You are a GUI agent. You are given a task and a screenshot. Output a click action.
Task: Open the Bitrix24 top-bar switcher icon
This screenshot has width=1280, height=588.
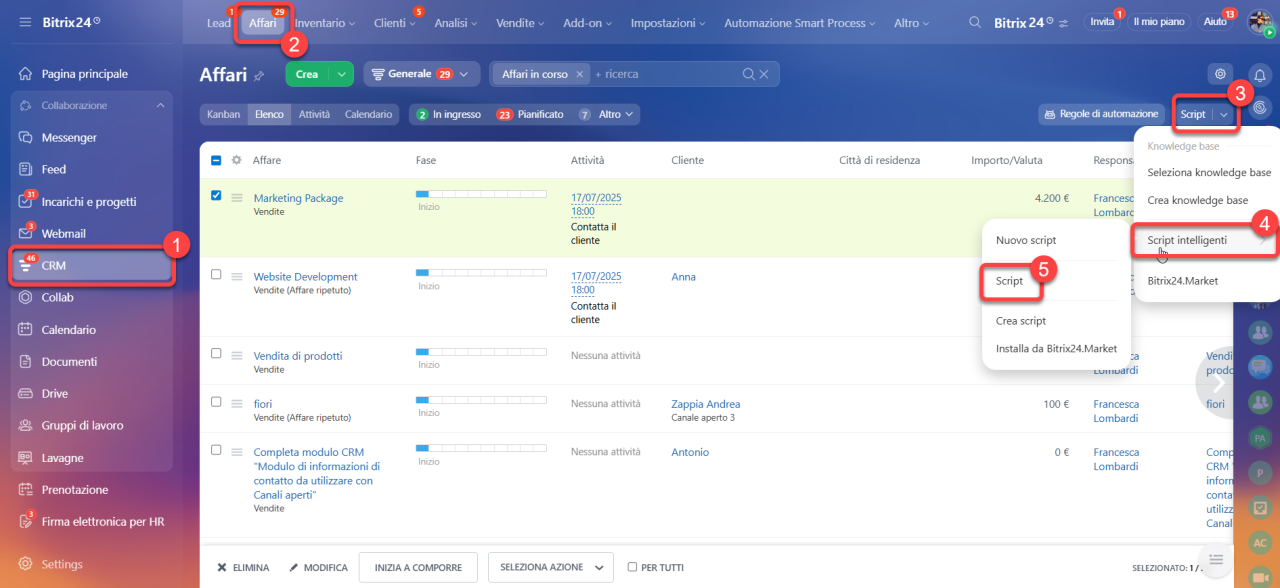point(1064,23)
